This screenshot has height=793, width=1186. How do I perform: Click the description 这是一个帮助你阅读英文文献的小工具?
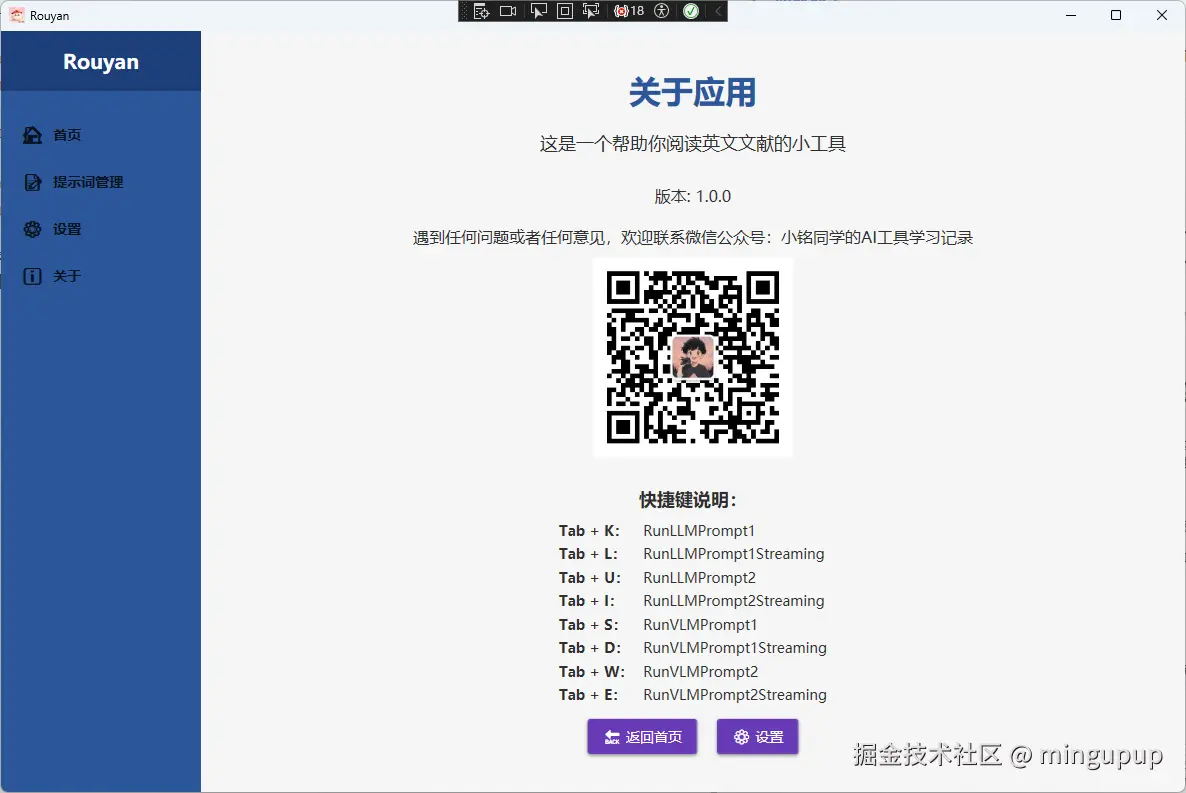692,144
